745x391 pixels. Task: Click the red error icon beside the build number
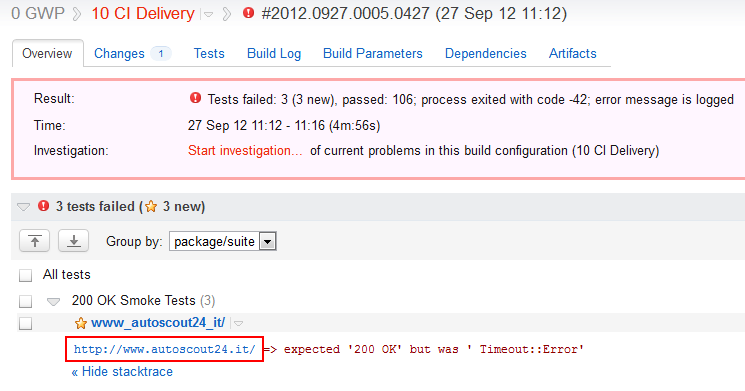(x=248, y=13)
